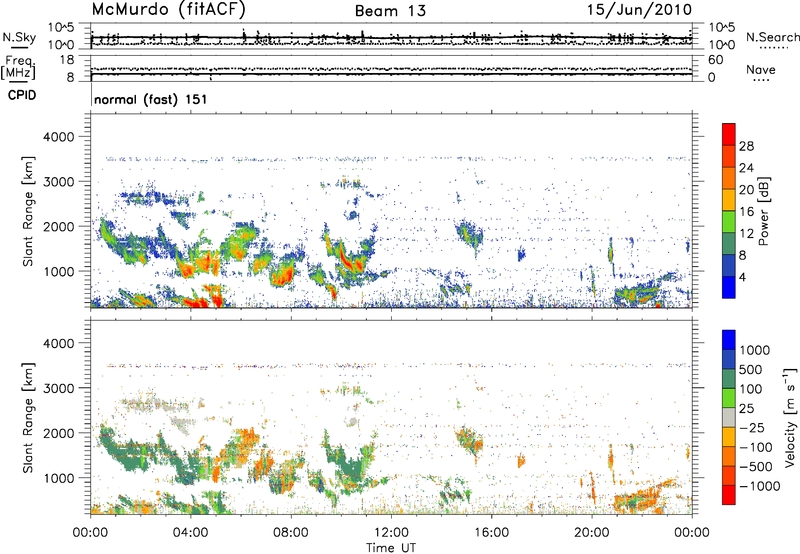The height and width of the screenshot is (554, 800).
Task: Click the '28' power colorbar tick label
Action: (x=746, y=146)
